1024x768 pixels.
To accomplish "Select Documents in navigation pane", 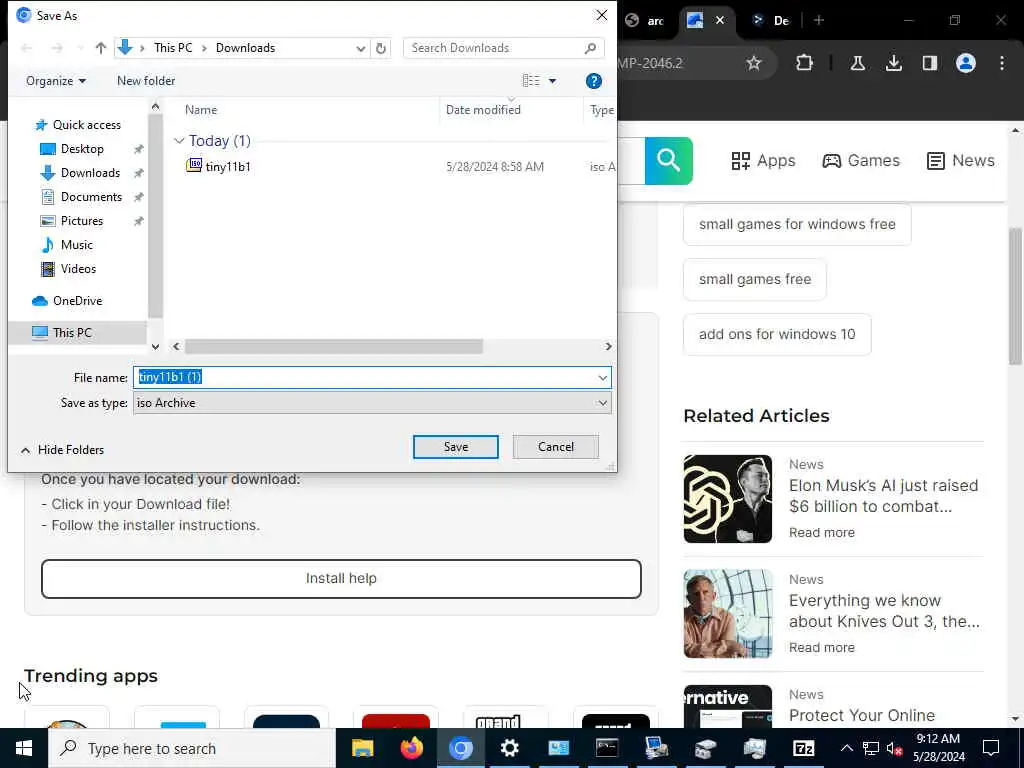I will (x=91, y=197).
